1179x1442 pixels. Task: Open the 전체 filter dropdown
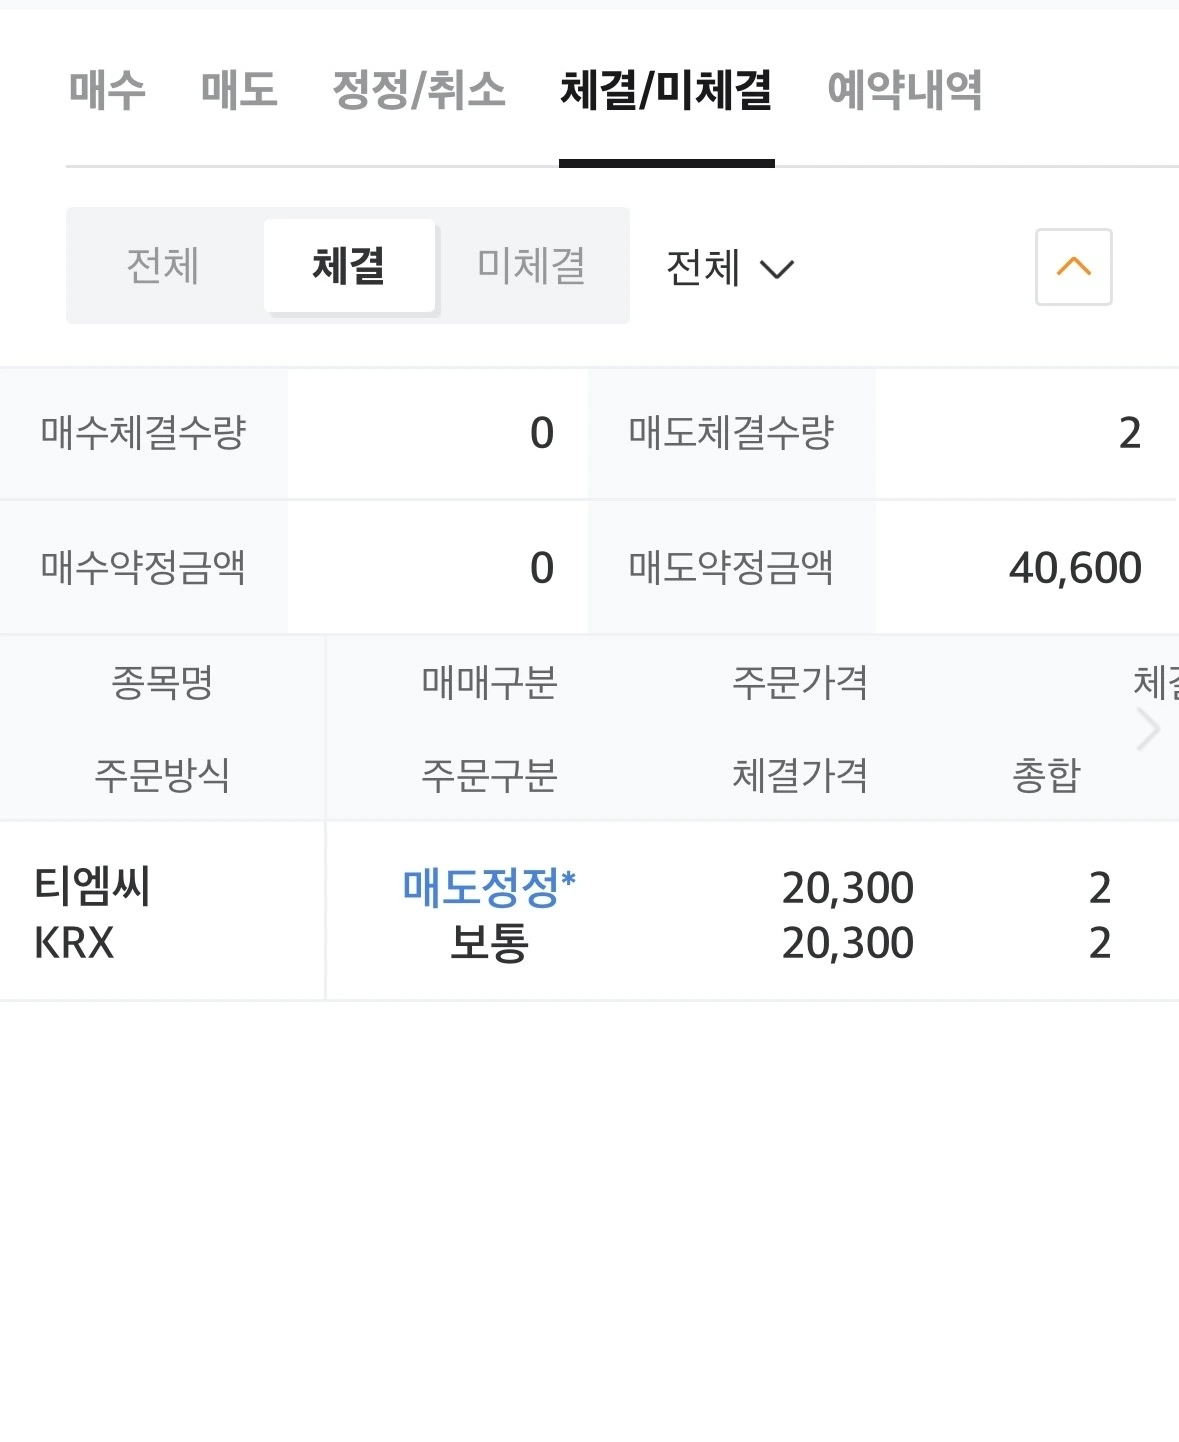tap(729, 268)
